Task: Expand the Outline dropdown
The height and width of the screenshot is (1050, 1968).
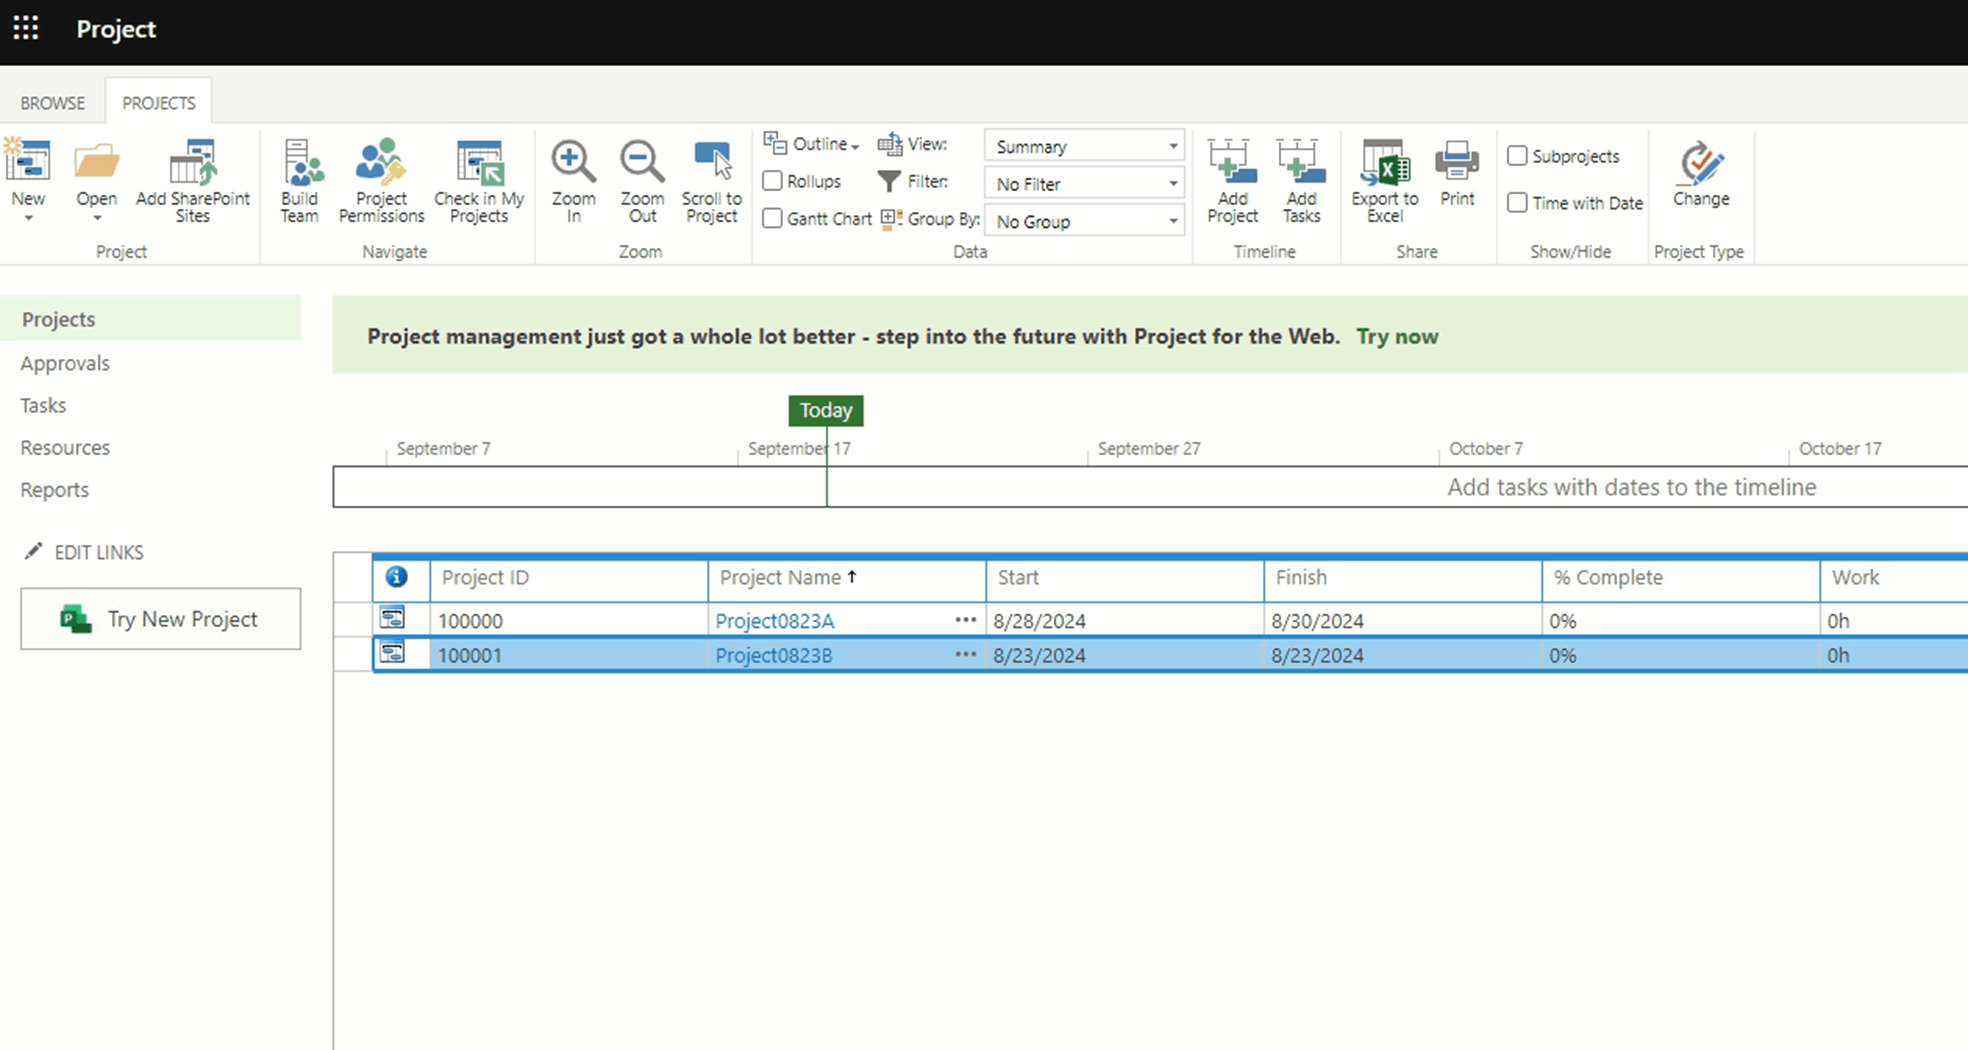Action: pos(811,144)
